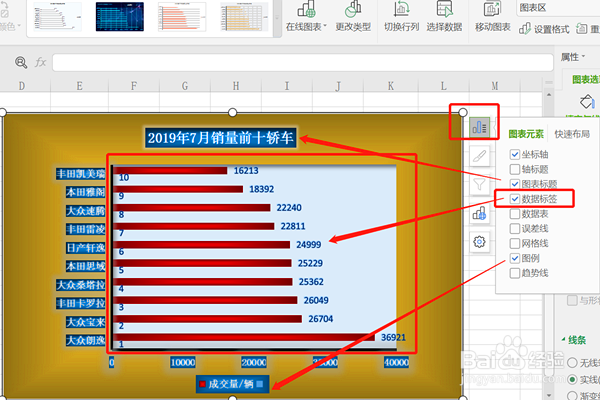Screen dimensions: 600x400
Task: Click the vertical scrollbar up arrow
Action: click(548, 95)
